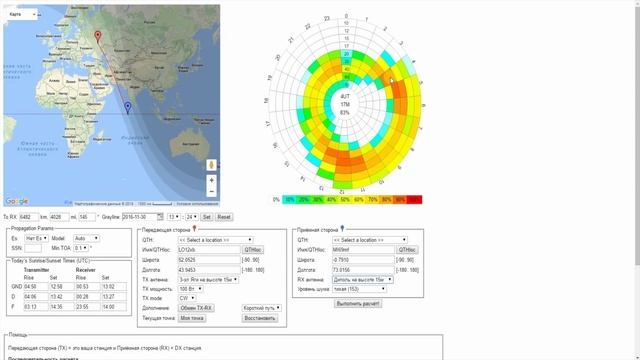
Task: Open receiver QTH Select a location dropdown
Action: tap(369, 240)
